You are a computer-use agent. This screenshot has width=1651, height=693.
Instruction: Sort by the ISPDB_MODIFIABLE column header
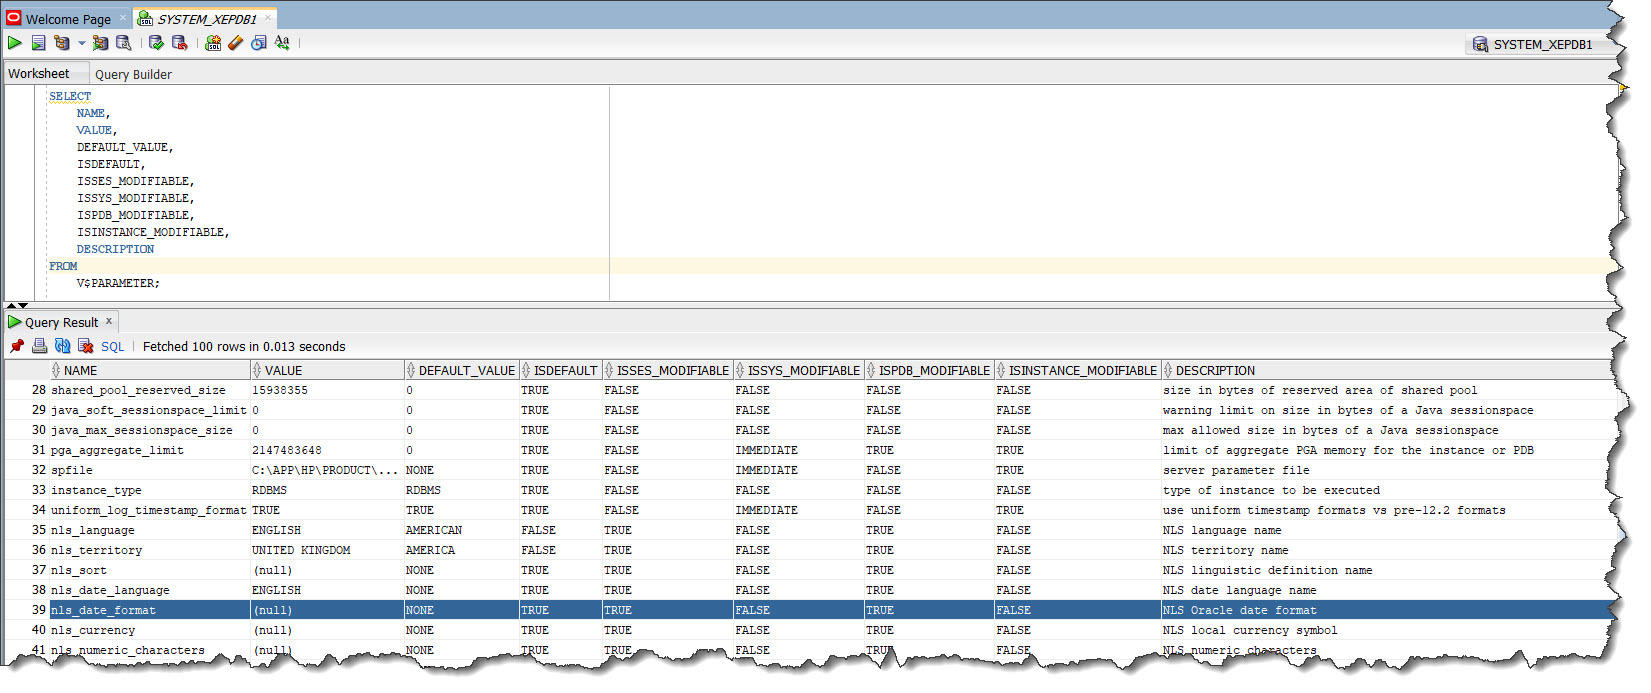point(929,370)
